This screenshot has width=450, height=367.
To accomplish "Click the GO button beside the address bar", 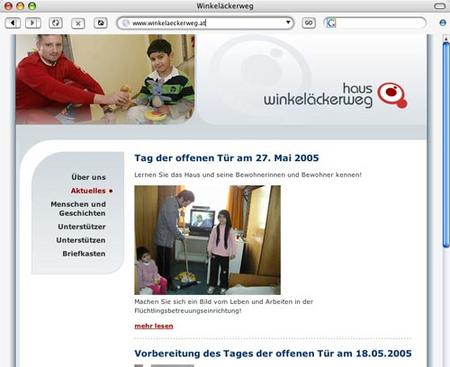I will click(x=309, y=23).
